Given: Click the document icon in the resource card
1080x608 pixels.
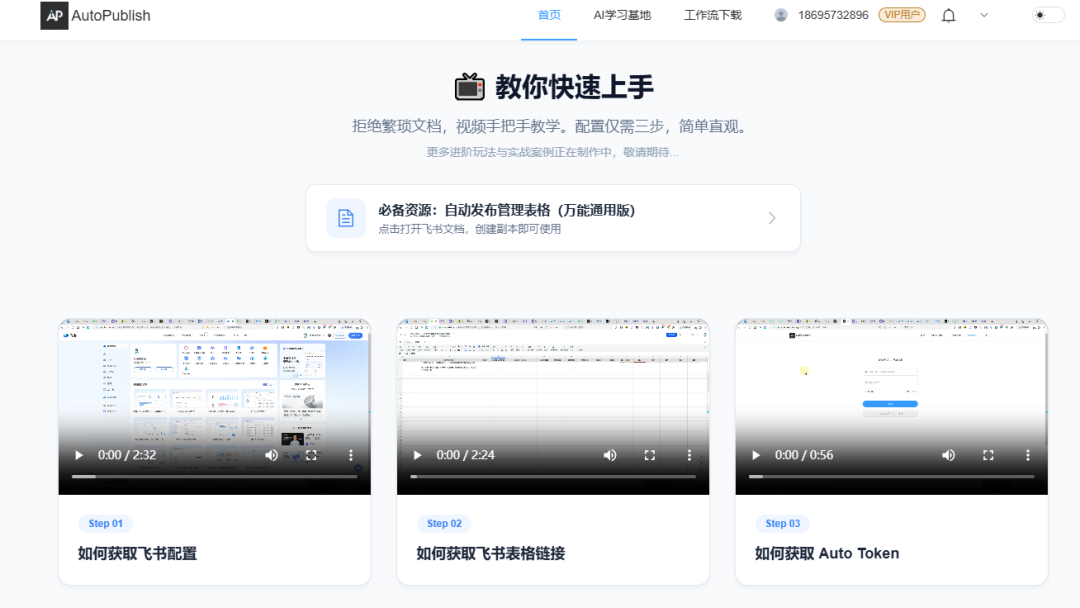Looking at the screenshot, I should [346, 218].
